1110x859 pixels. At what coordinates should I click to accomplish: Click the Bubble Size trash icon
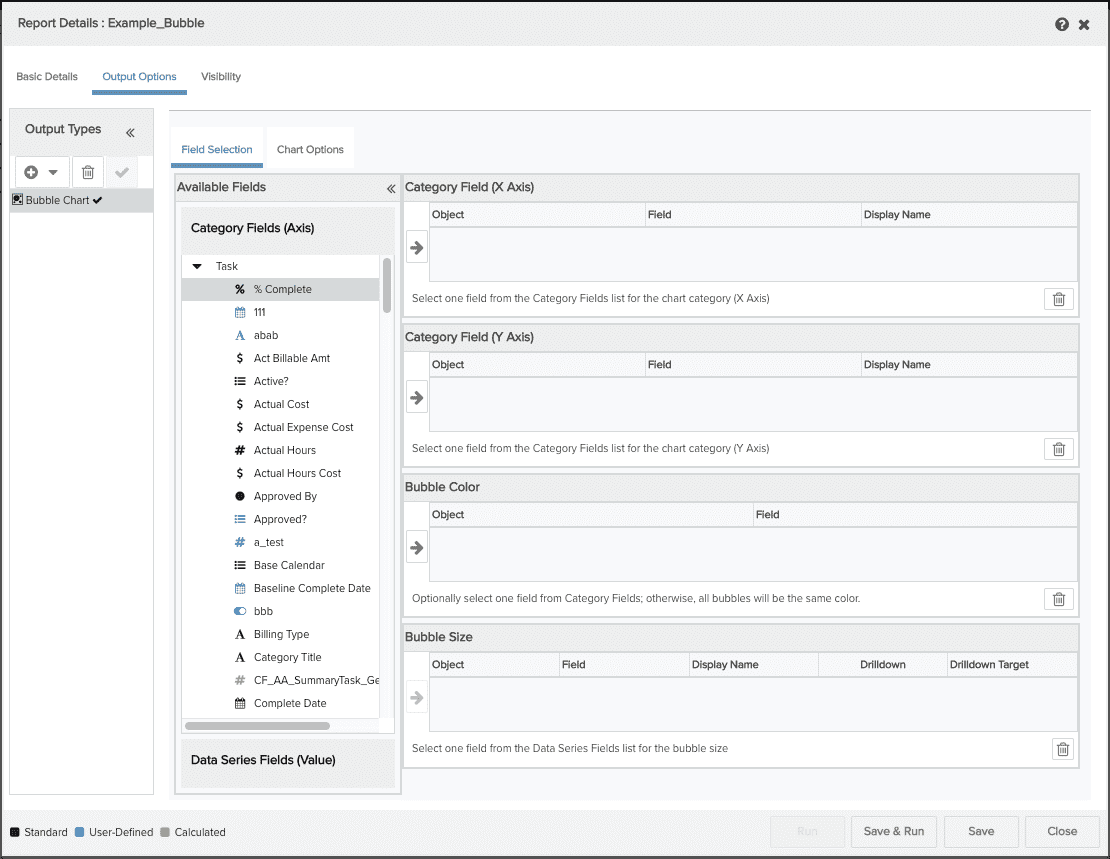[1063, 749]
